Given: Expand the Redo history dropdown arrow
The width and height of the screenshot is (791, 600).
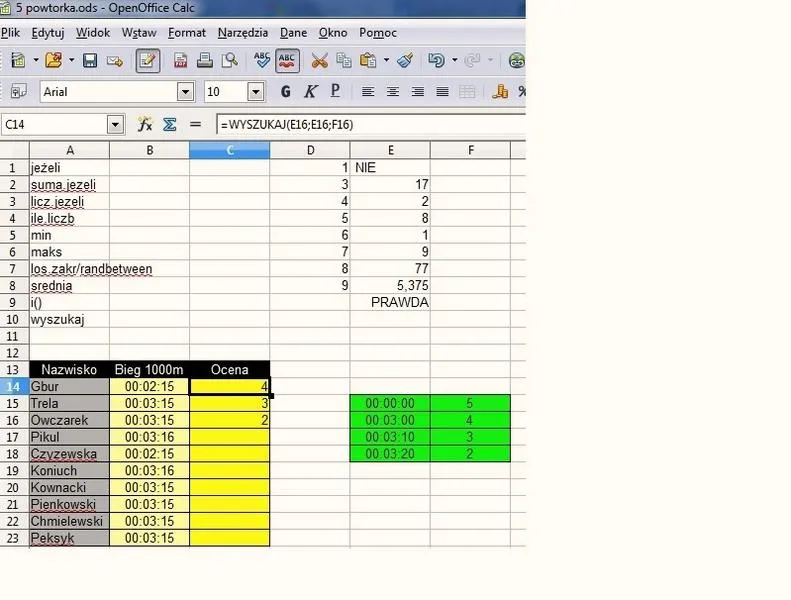Looking at the screenshot, I should coord(490,61).
